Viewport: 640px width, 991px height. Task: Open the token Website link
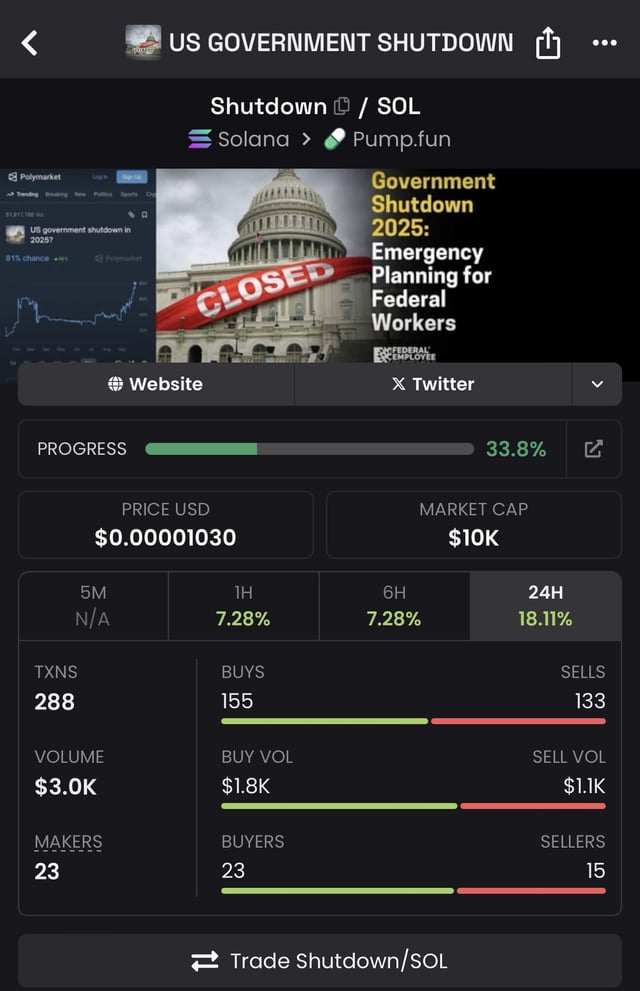coord(156,384)
